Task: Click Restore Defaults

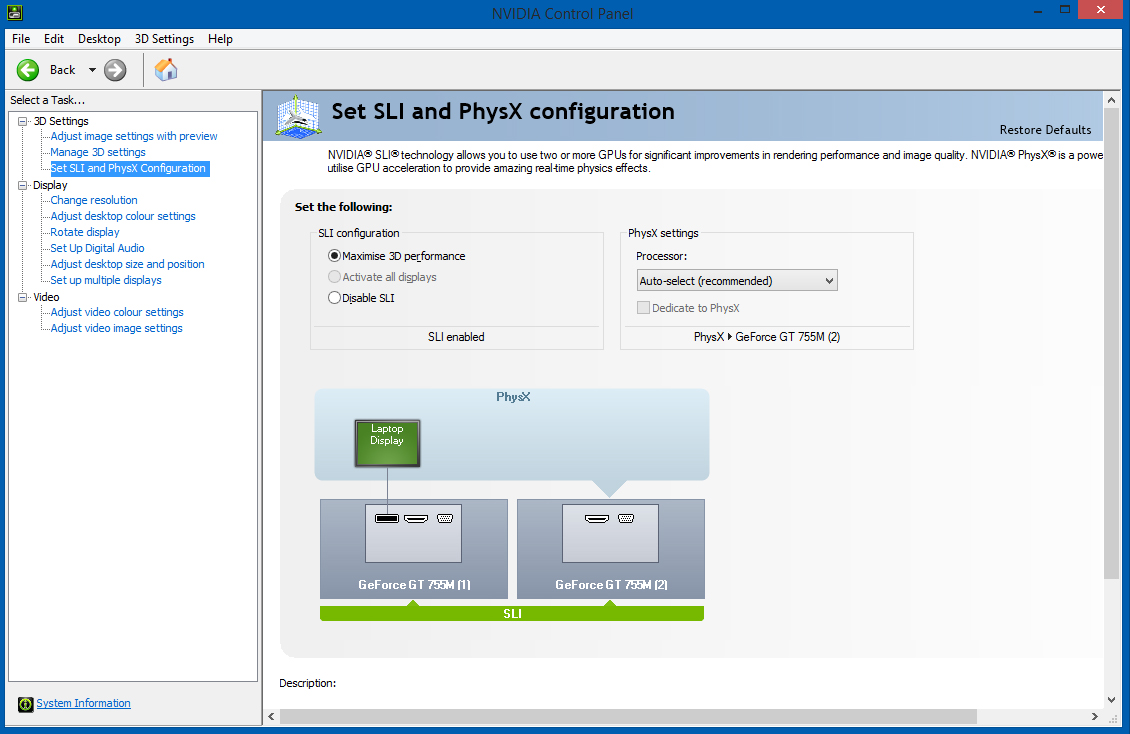Action: [1045, 130]
